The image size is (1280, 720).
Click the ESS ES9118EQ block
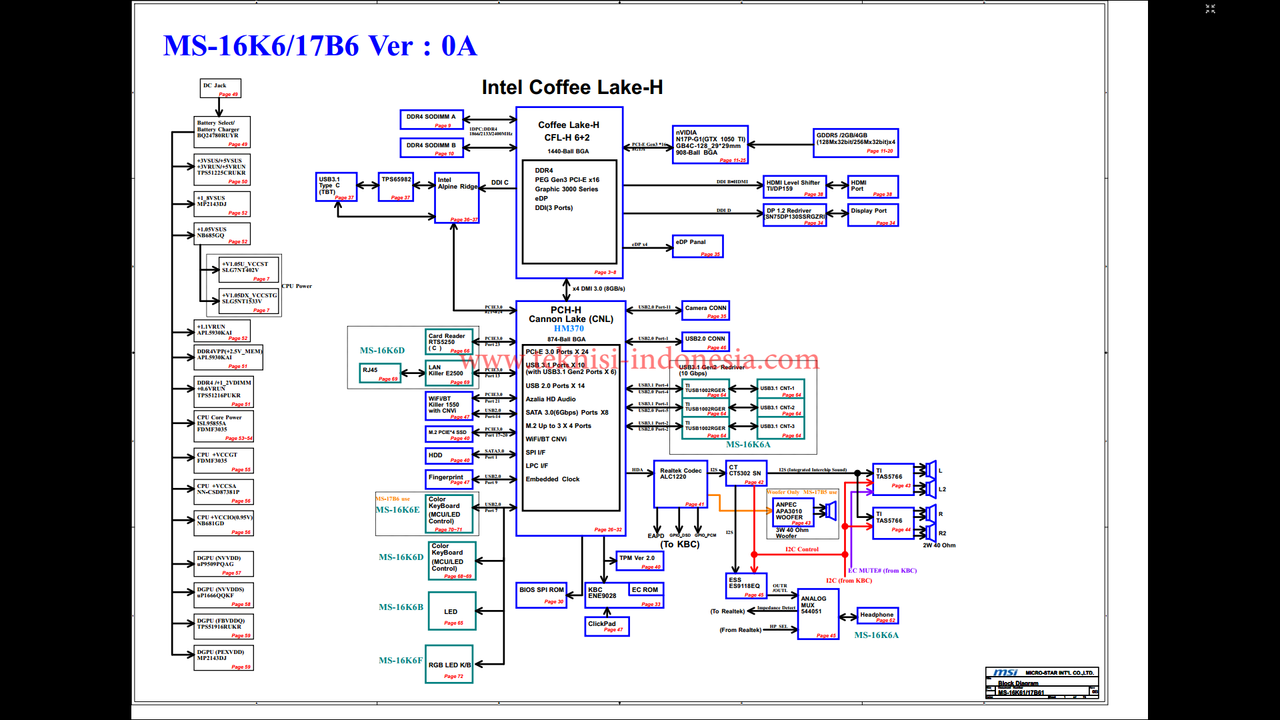(x=745, y=587)
